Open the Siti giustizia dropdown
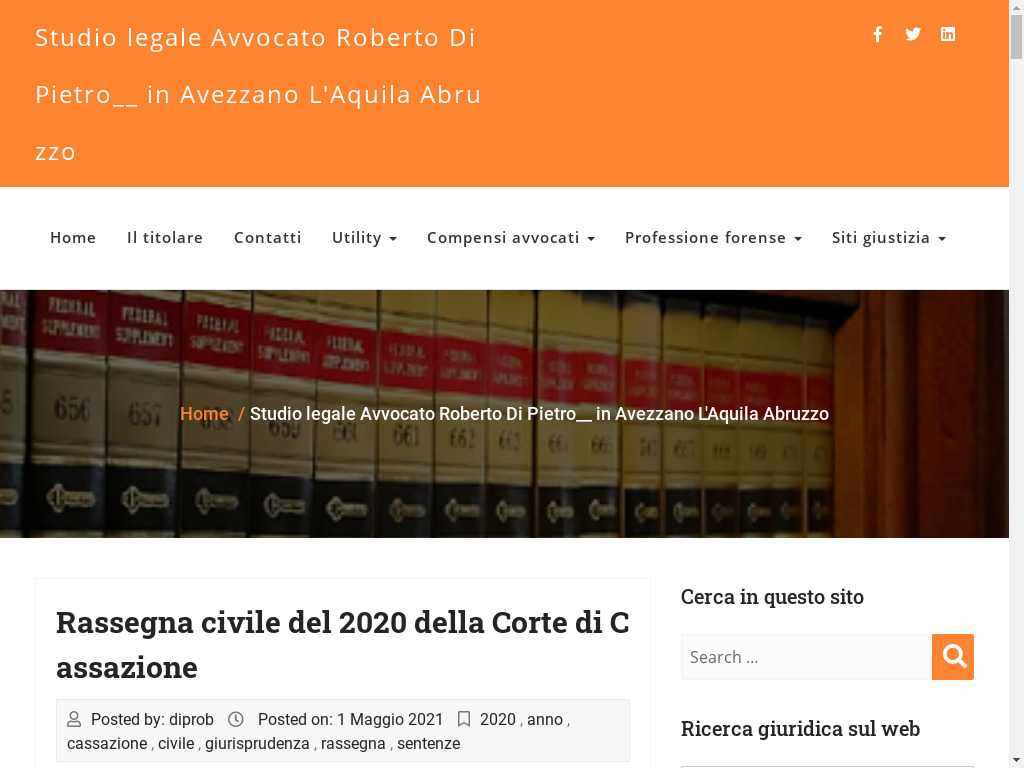The image size is (1024, 768). [x=888, y=238]
